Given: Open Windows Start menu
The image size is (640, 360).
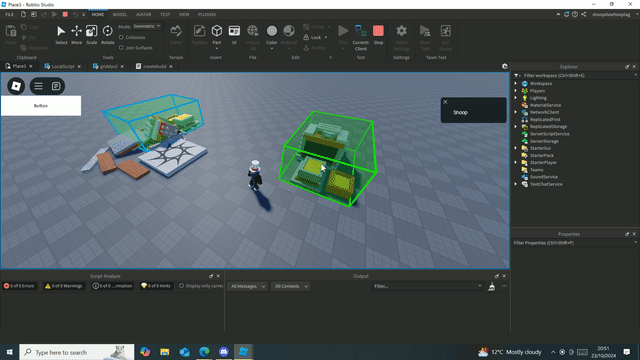Looking at the screenshot, I should point(9,352).
